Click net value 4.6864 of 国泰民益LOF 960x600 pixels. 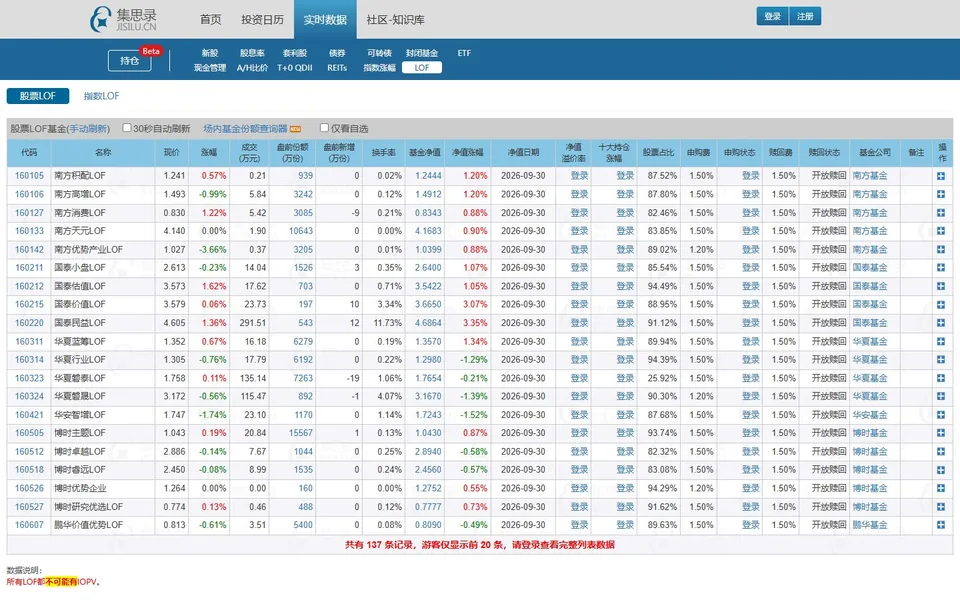pyautogui.click(x=428, y=323)
